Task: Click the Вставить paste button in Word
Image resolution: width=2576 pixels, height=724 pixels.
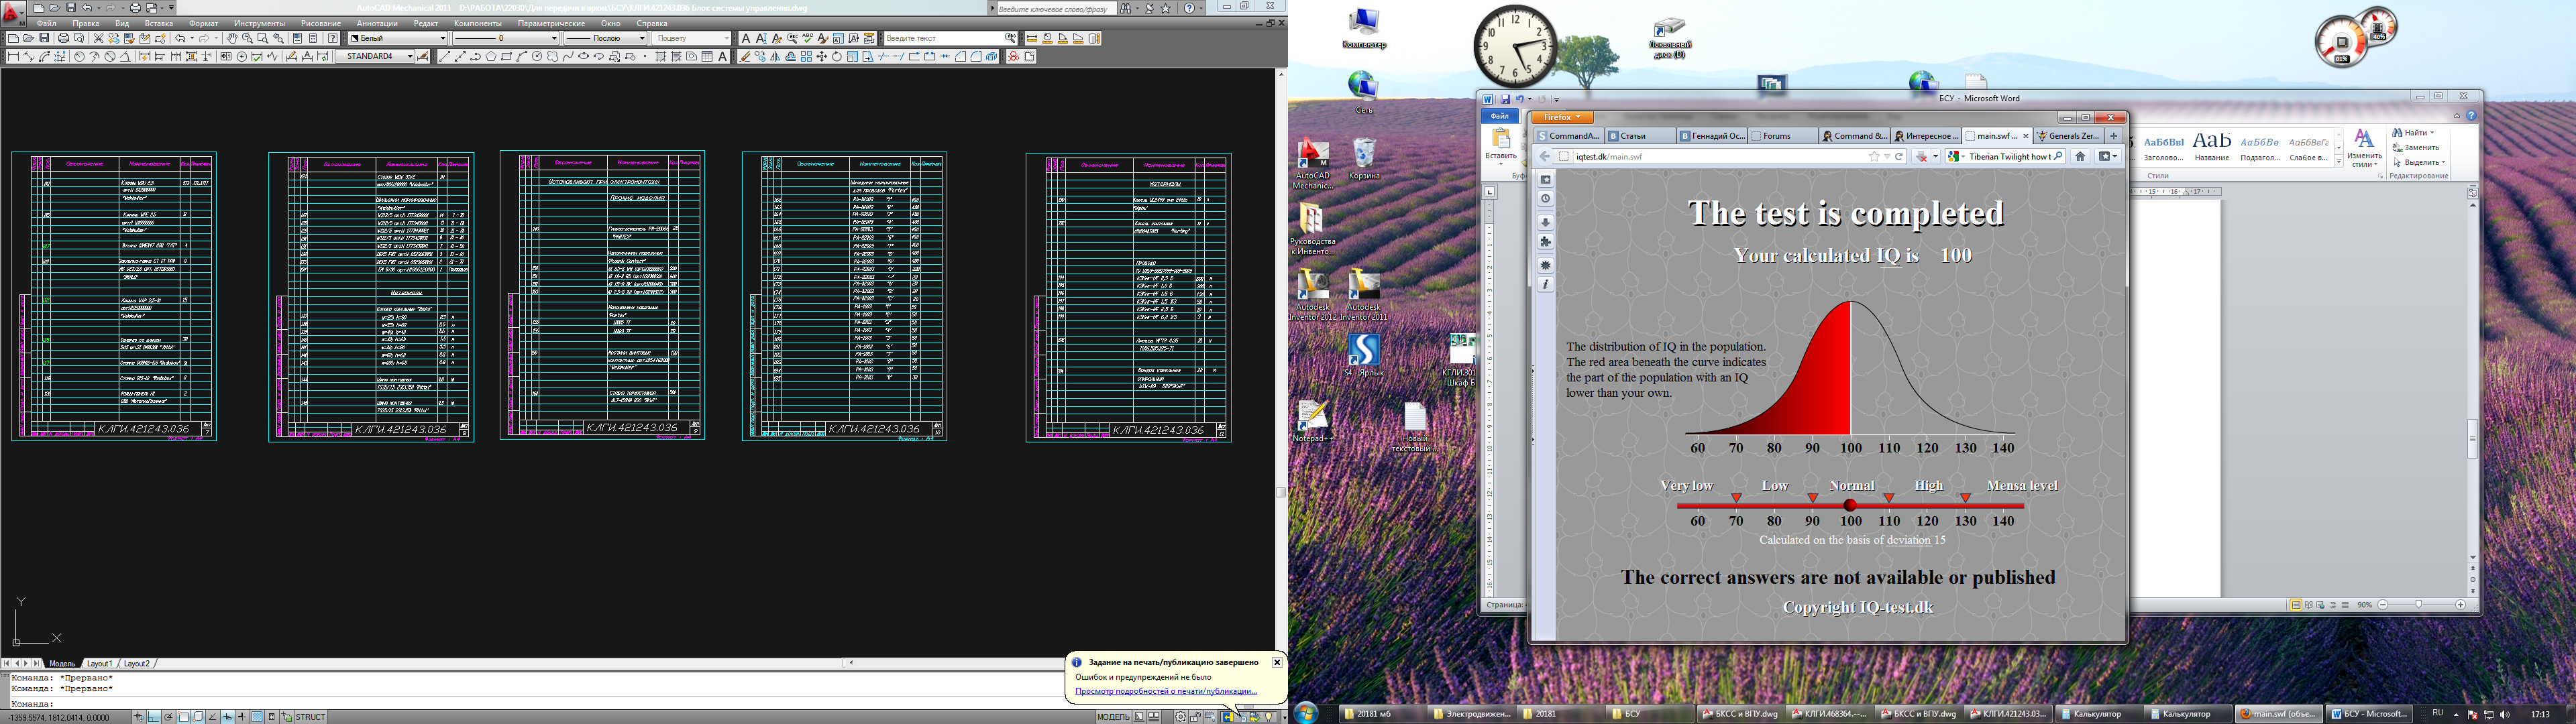Action: click(1501, 146)
